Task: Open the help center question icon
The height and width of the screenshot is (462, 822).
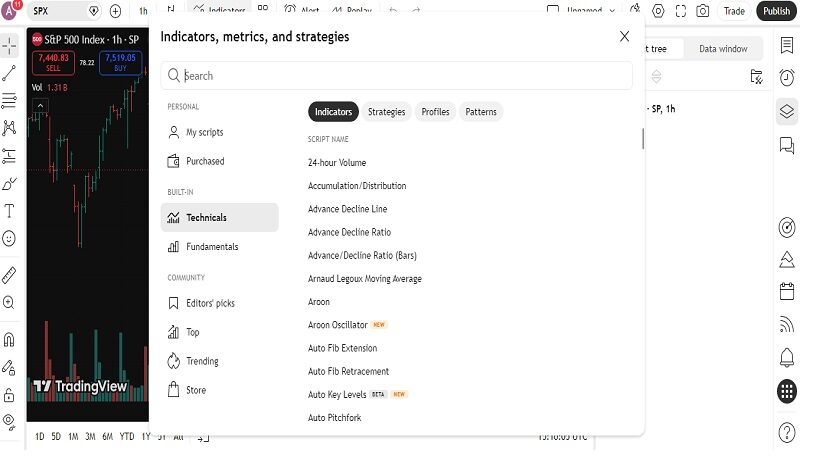Action: coord(787,433)
